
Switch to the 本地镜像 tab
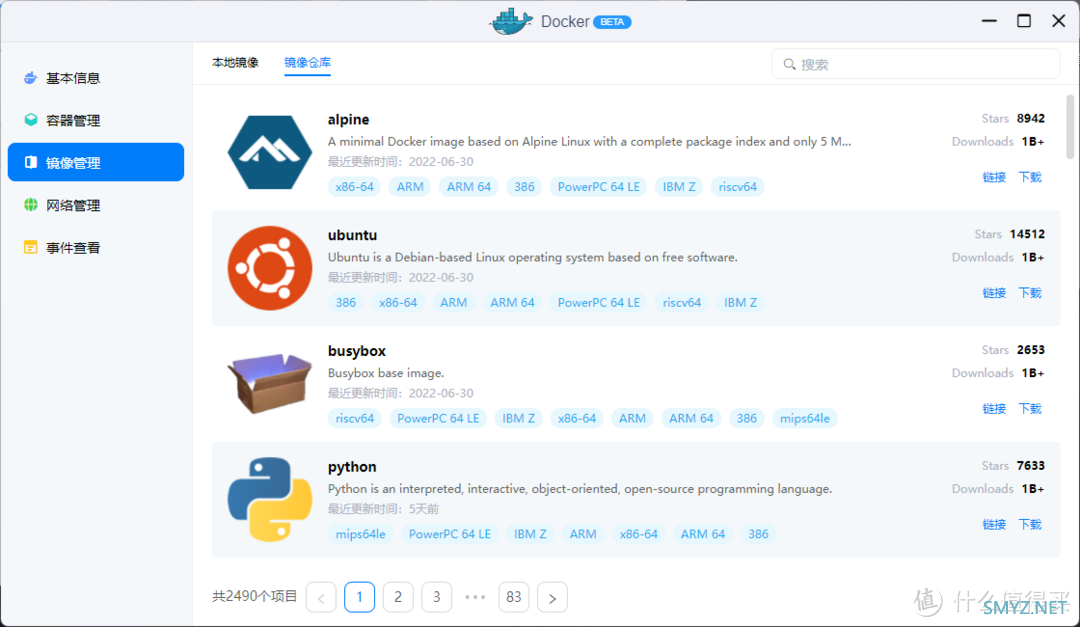pyautogui.click(x=236, y=63)
